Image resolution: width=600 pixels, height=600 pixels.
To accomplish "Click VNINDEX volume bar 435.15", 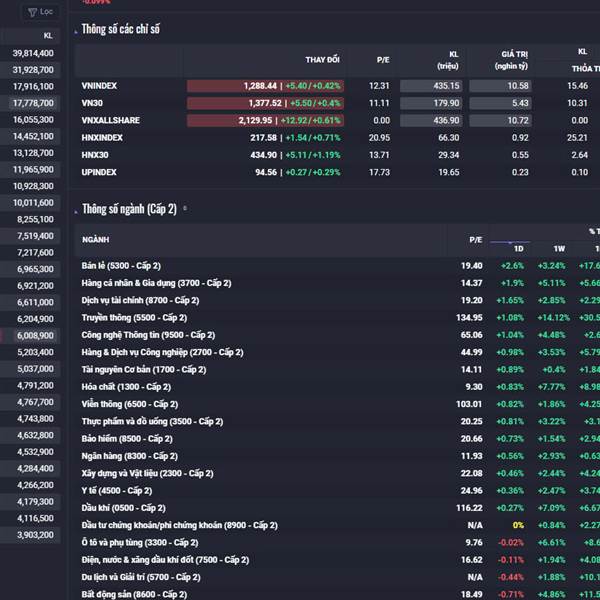I will 431,86.
